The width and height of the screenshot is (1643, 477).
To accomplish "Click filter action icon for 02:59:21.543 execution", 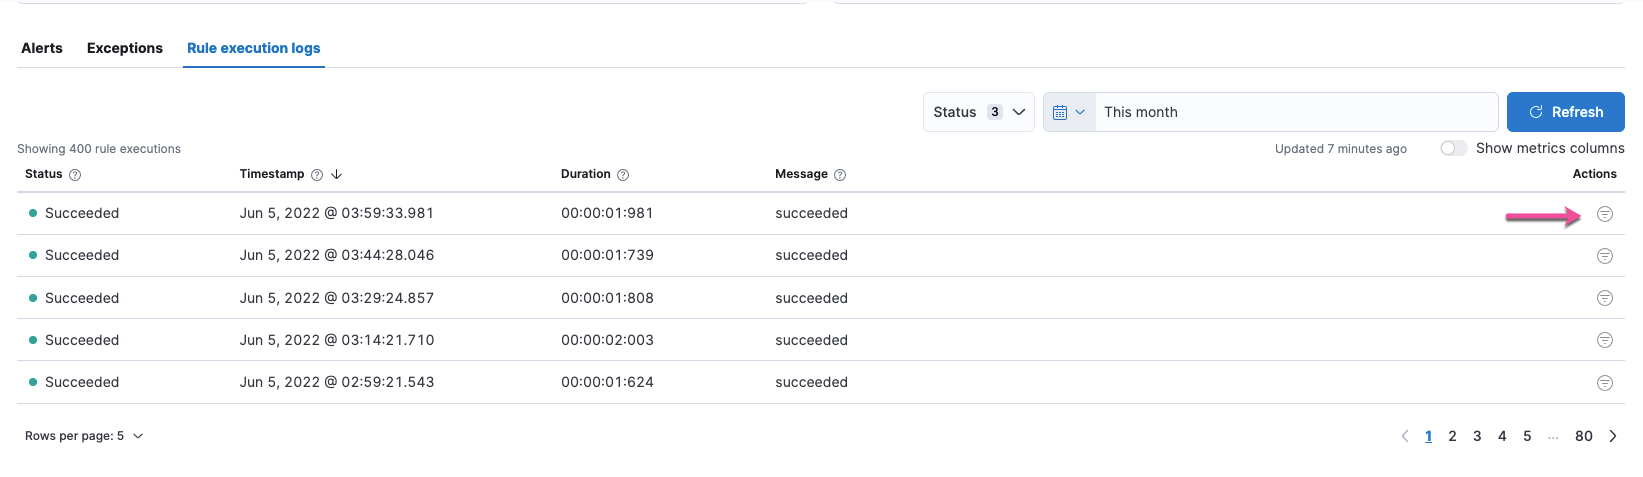I will 1604,383.
